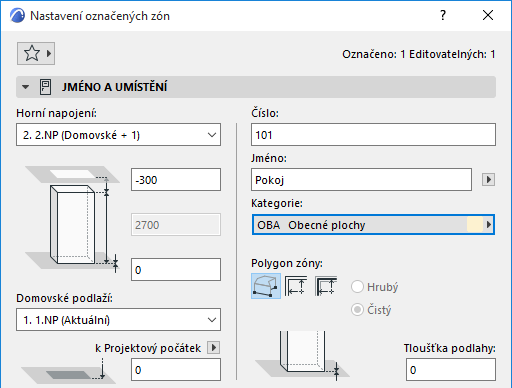
Task: Click the help question mark button
Action: [443, 15]
